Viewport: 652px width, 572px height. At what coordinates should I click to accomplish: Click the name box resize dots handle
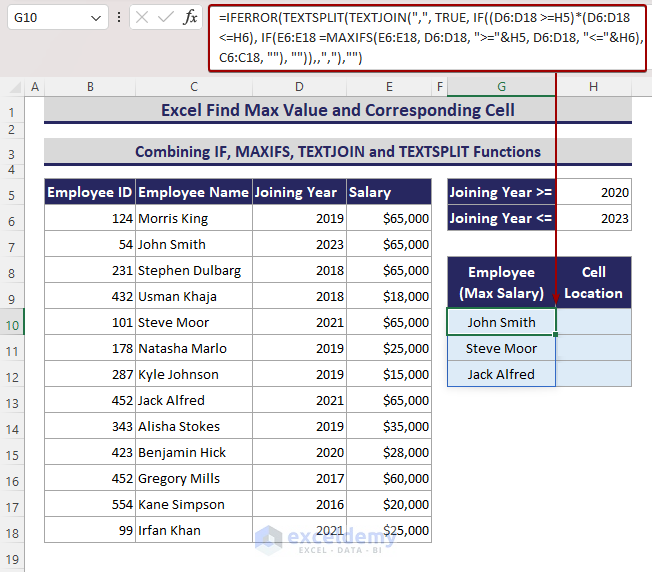120,18
